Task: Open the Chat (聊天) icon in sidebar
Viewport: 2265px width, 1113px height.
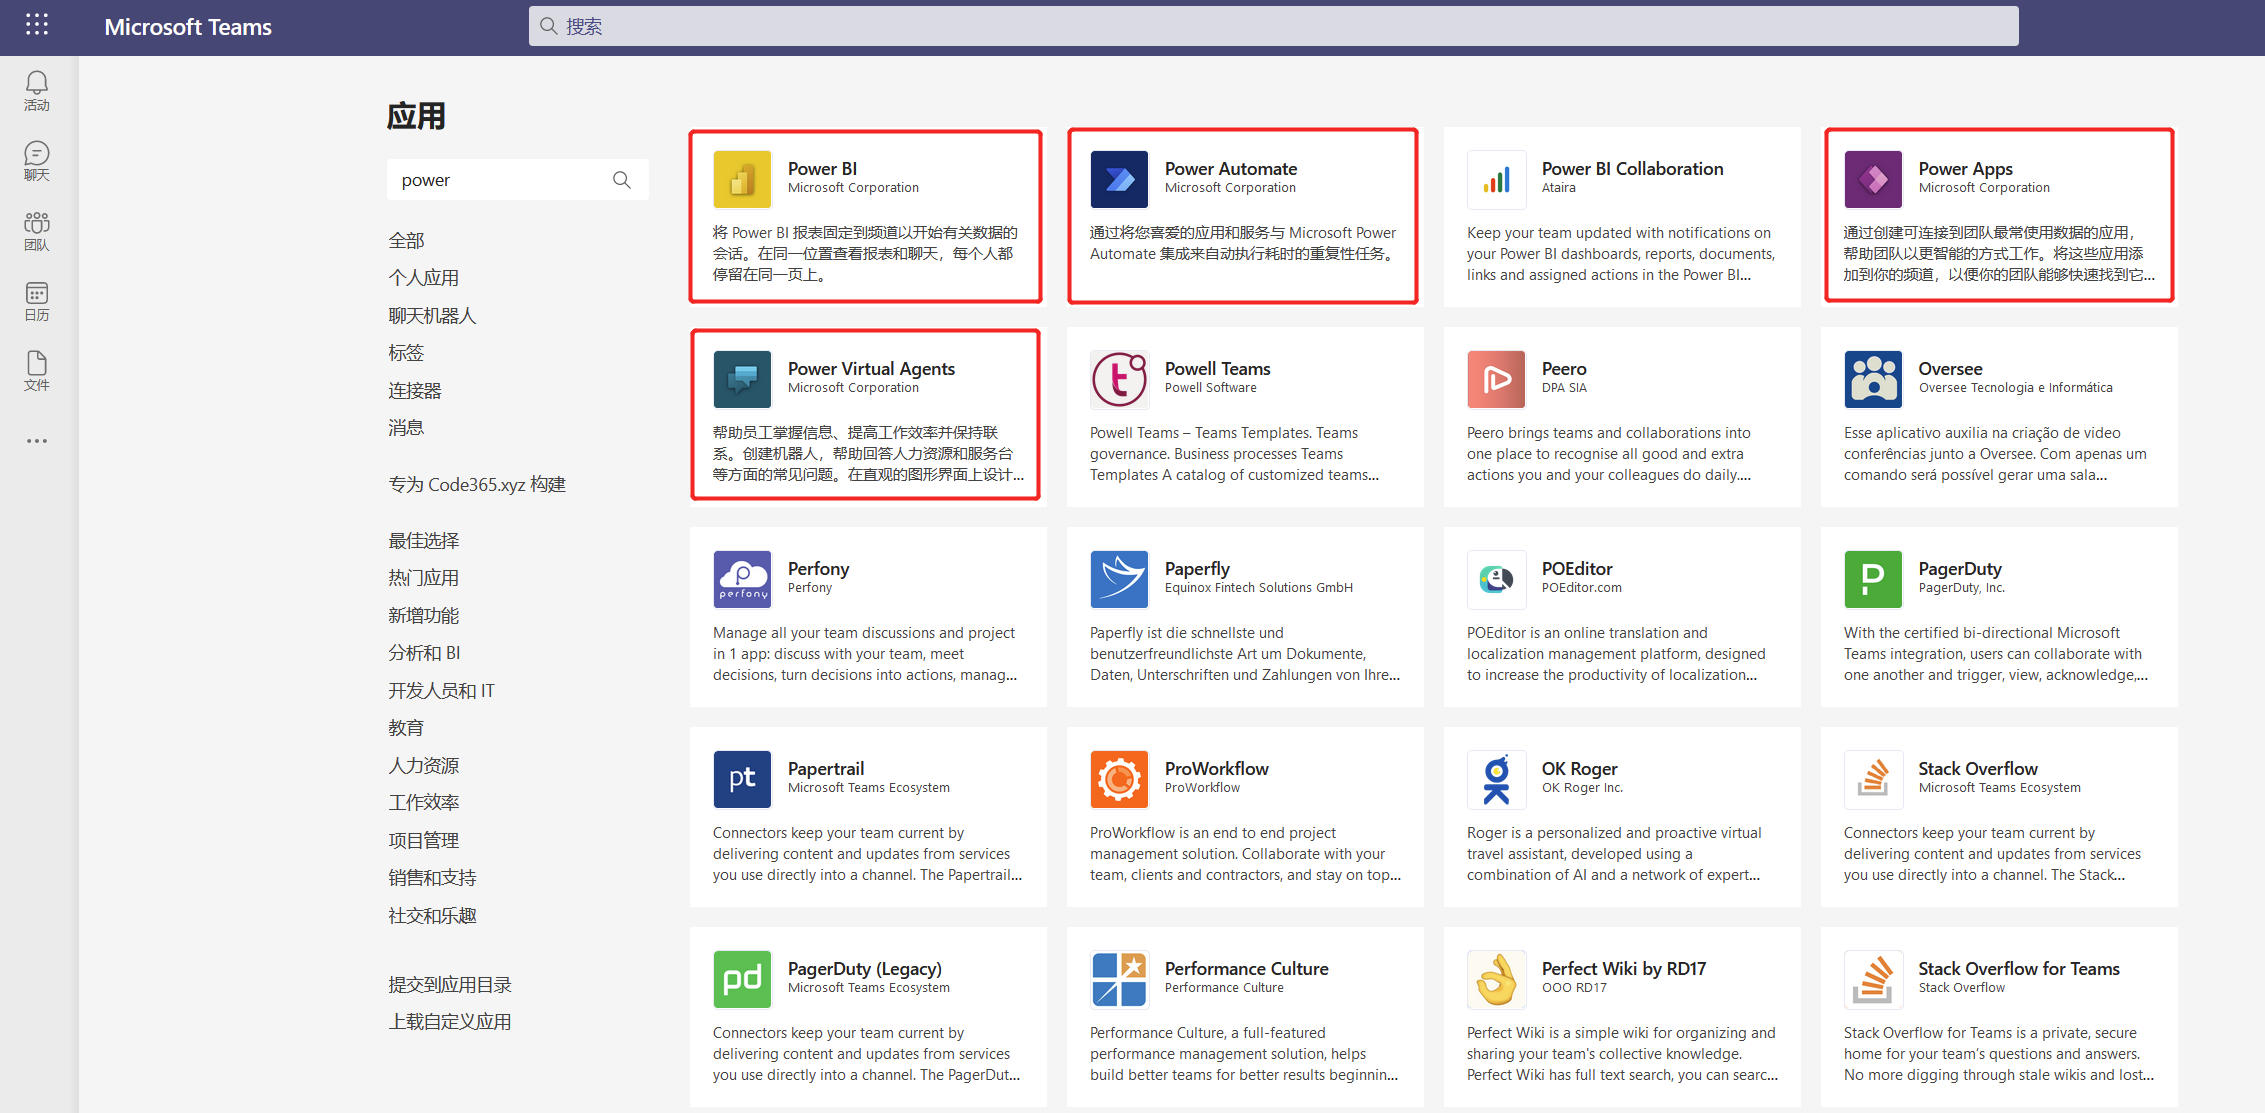Action: (x=36, y=160)
